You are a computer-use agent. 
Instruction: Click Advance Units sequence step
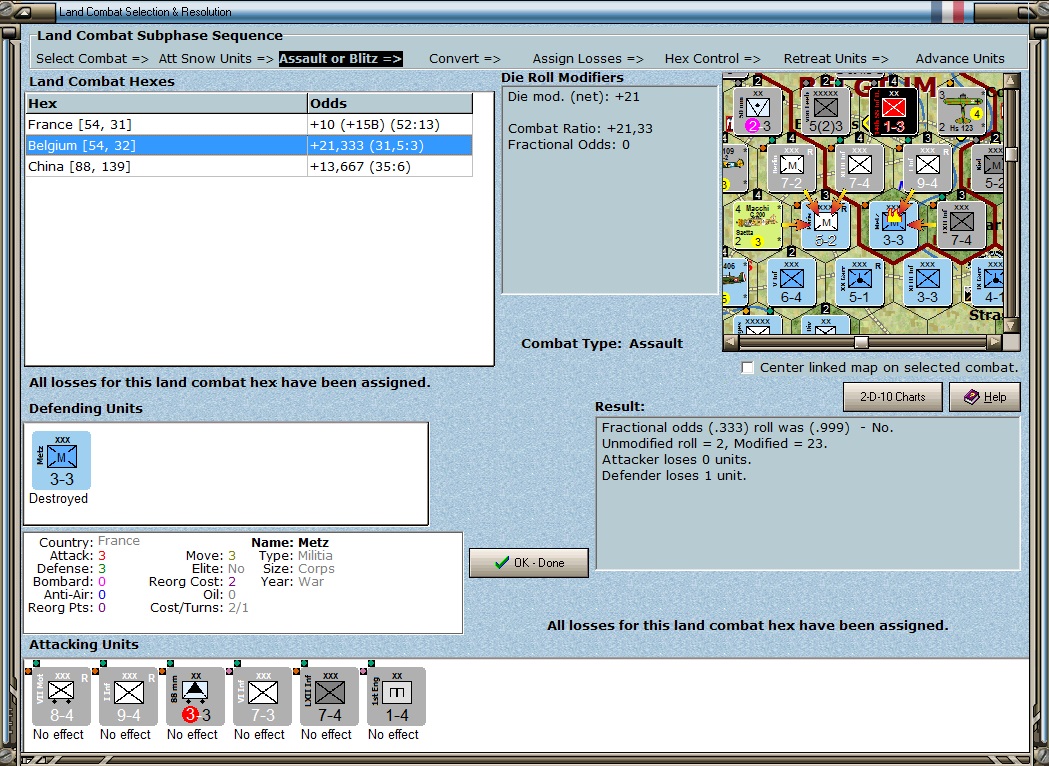(960, 59)
